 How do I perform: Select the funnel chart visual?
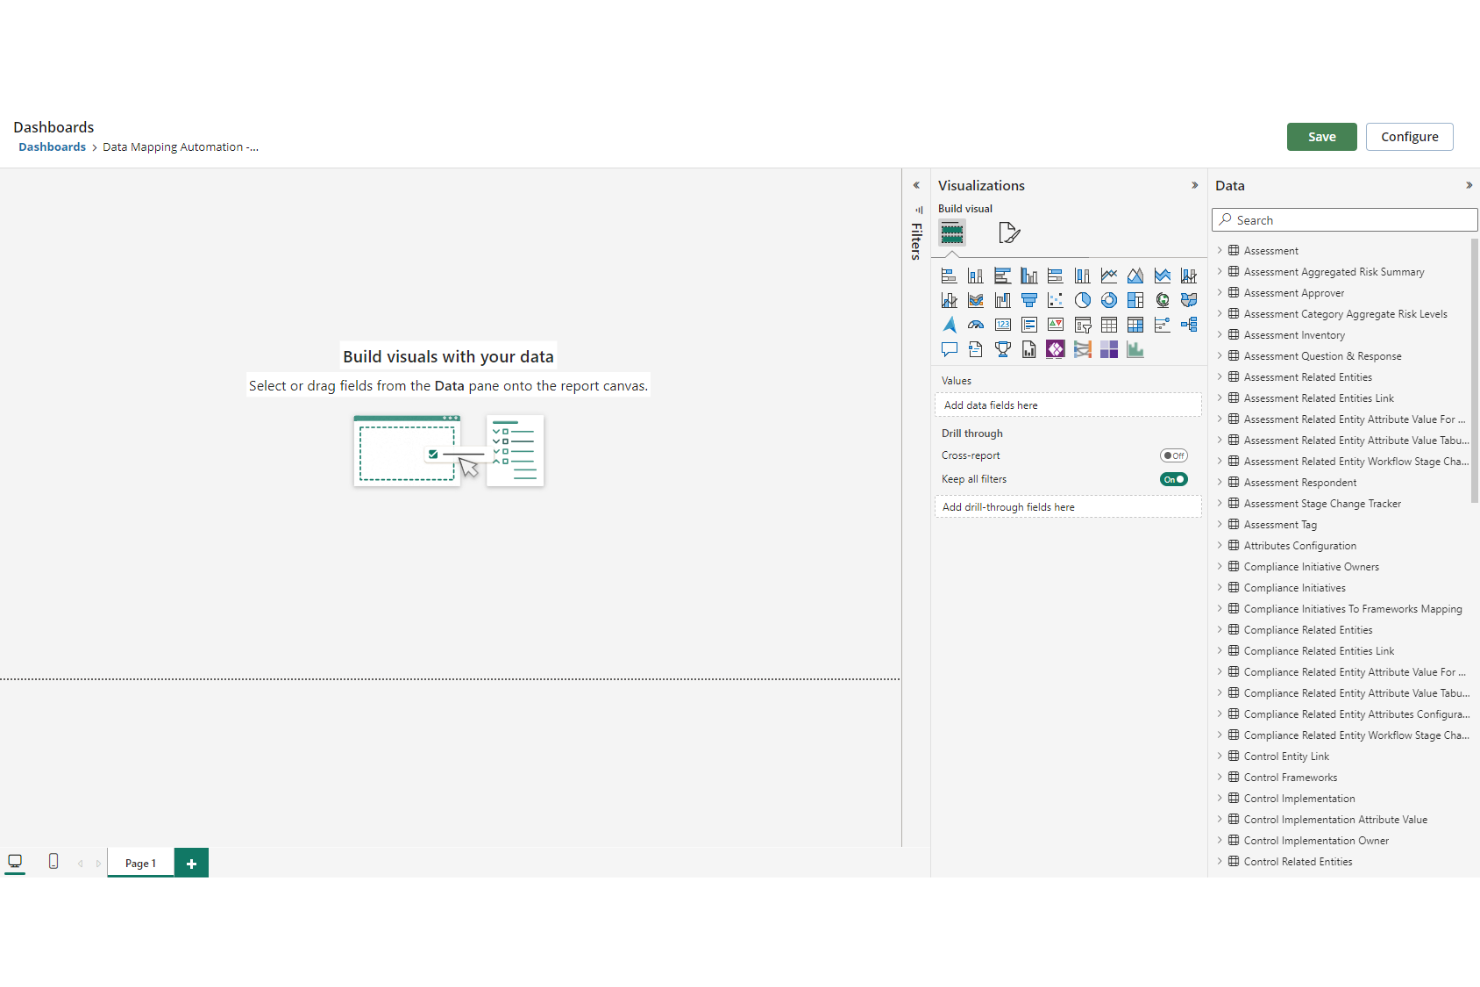[1029, 299]
